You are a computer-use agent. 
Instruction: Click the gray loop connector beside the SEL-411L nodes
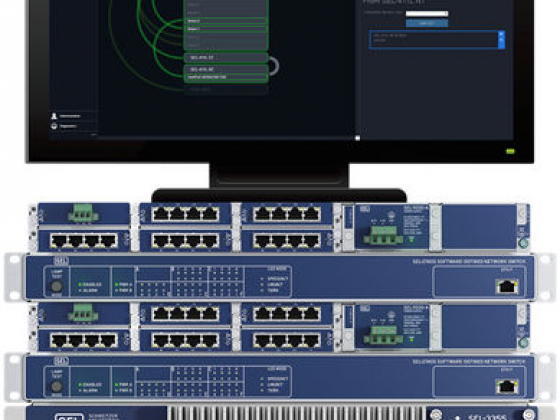(274, 66)
